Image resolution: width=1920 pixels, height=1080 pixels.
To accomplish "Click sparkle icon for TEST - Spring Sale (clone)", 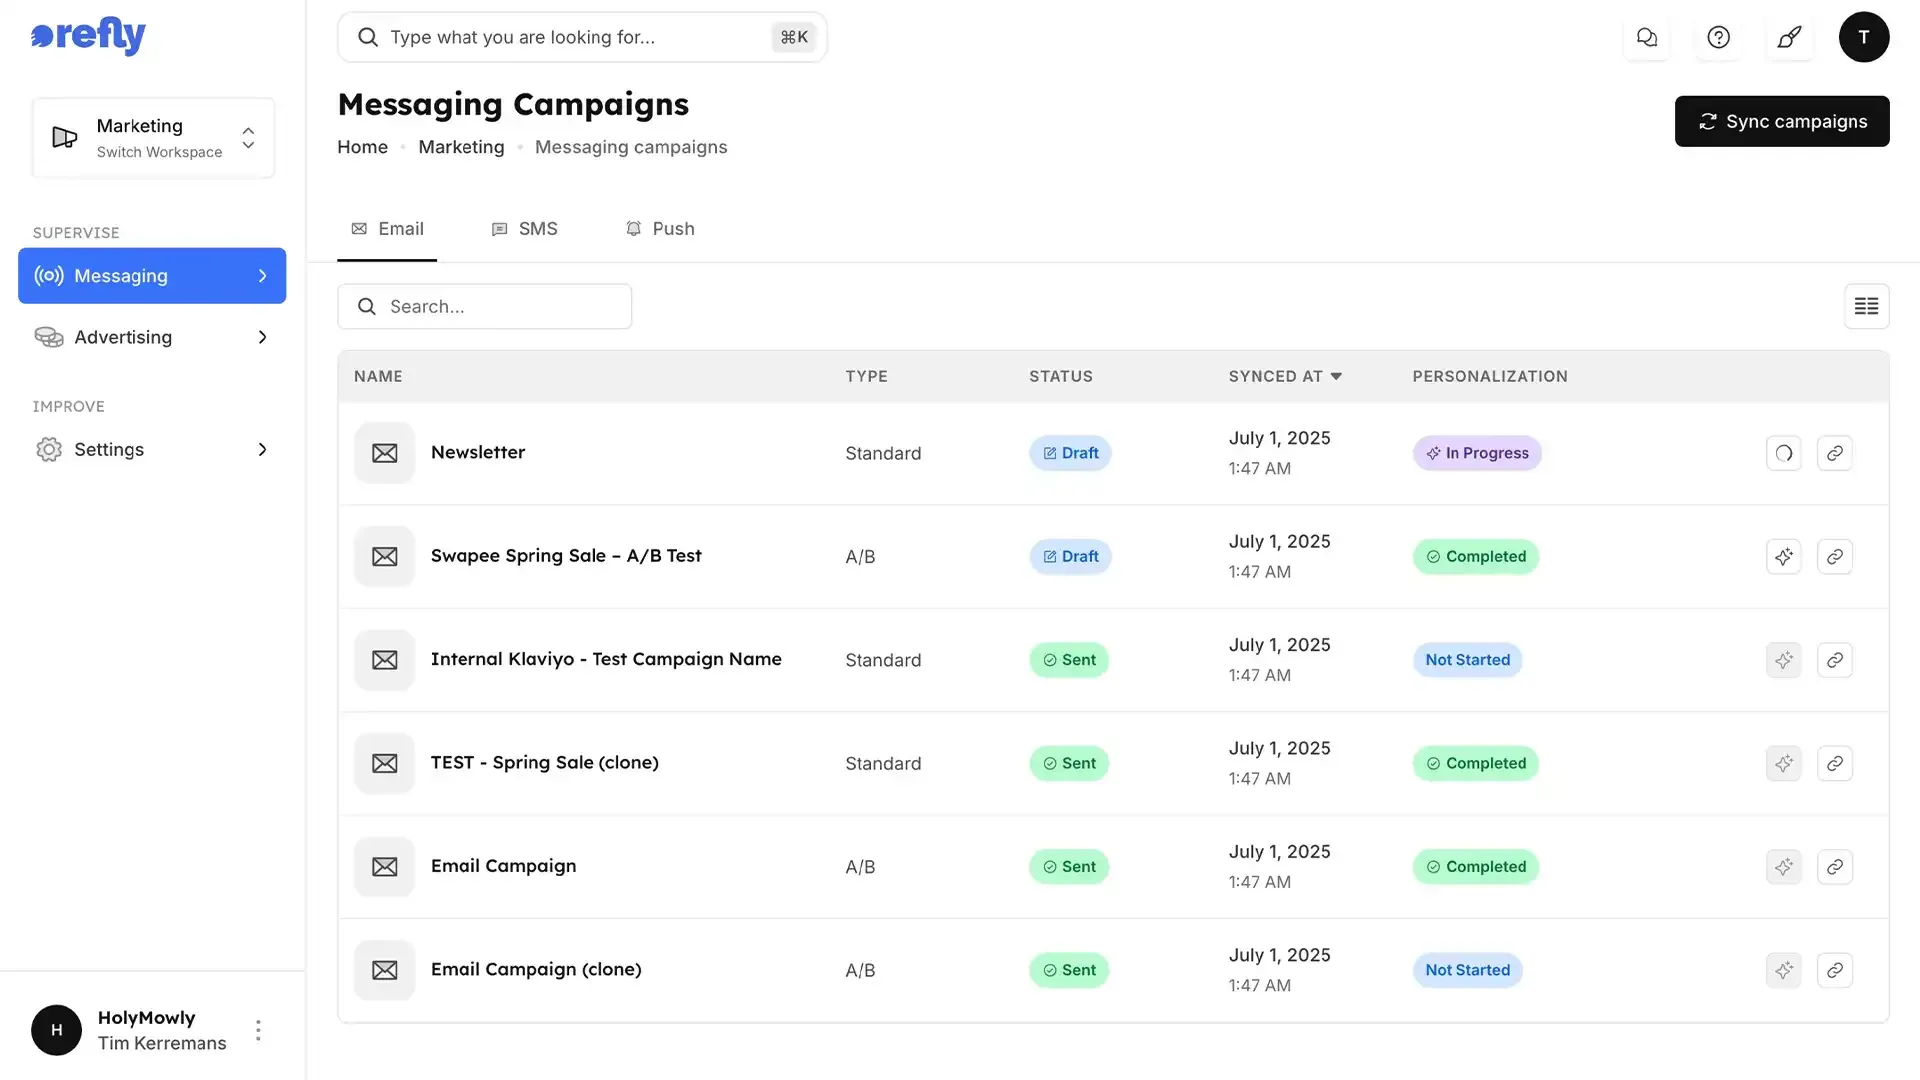I will 1784,763.
